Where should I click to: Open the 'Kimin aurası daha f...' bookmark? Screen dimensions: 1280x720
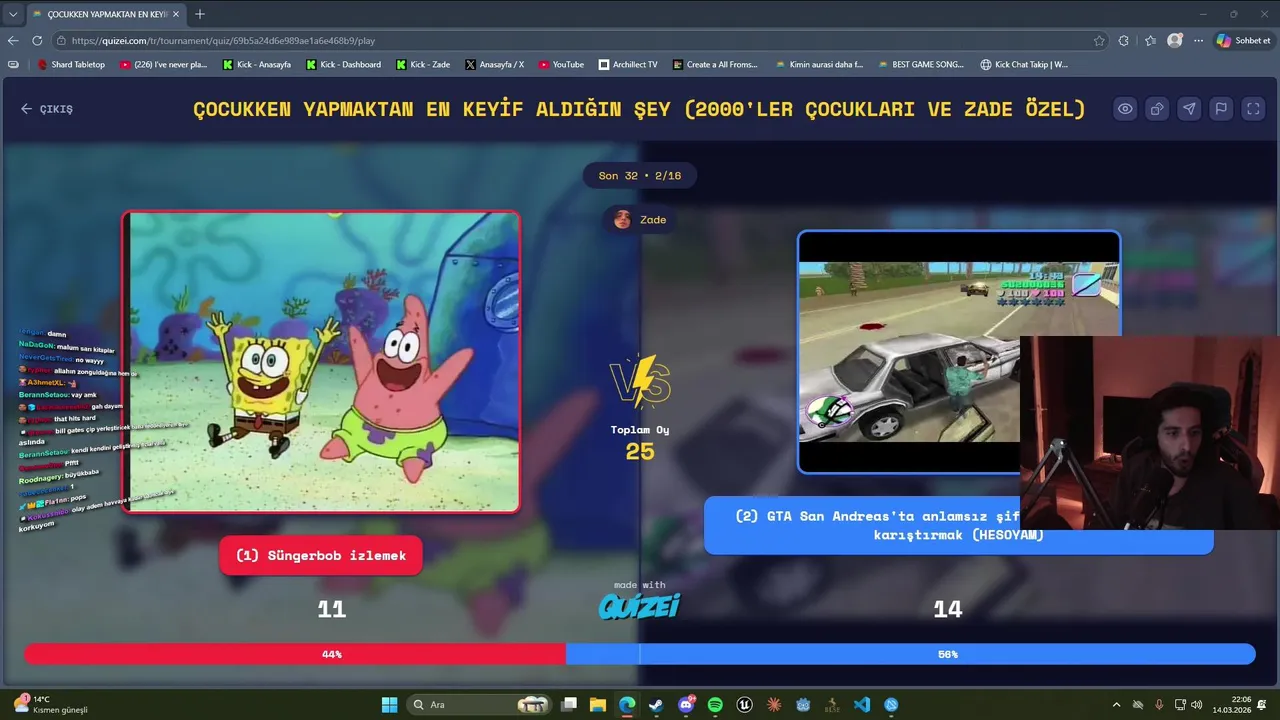coord(819,64)
